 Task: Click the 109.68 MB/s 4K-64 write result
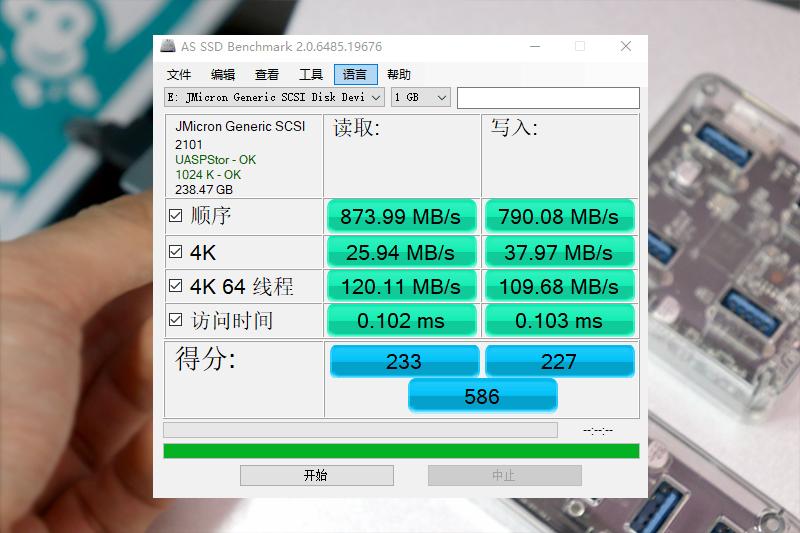pyautogui.click(x=560, y=287)
